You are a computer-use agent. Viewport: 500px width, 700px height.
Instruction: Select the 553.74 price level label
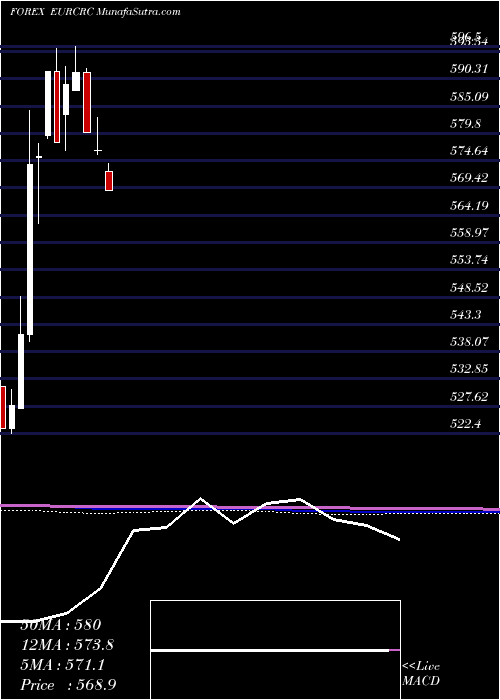coord(468,260)
